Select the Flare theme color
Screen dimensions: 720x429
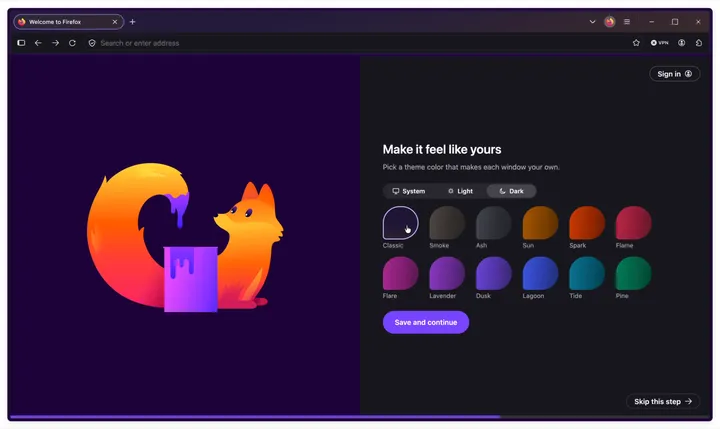click(400, 273)
